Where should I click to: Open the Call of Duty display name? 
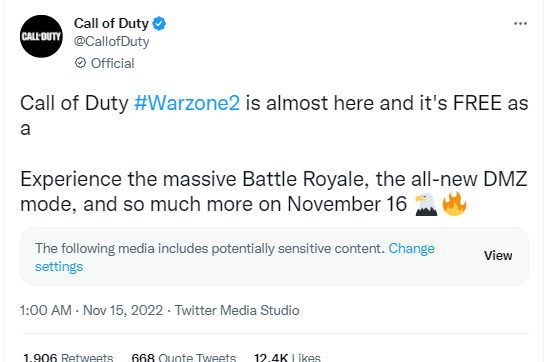coord(111,24)
